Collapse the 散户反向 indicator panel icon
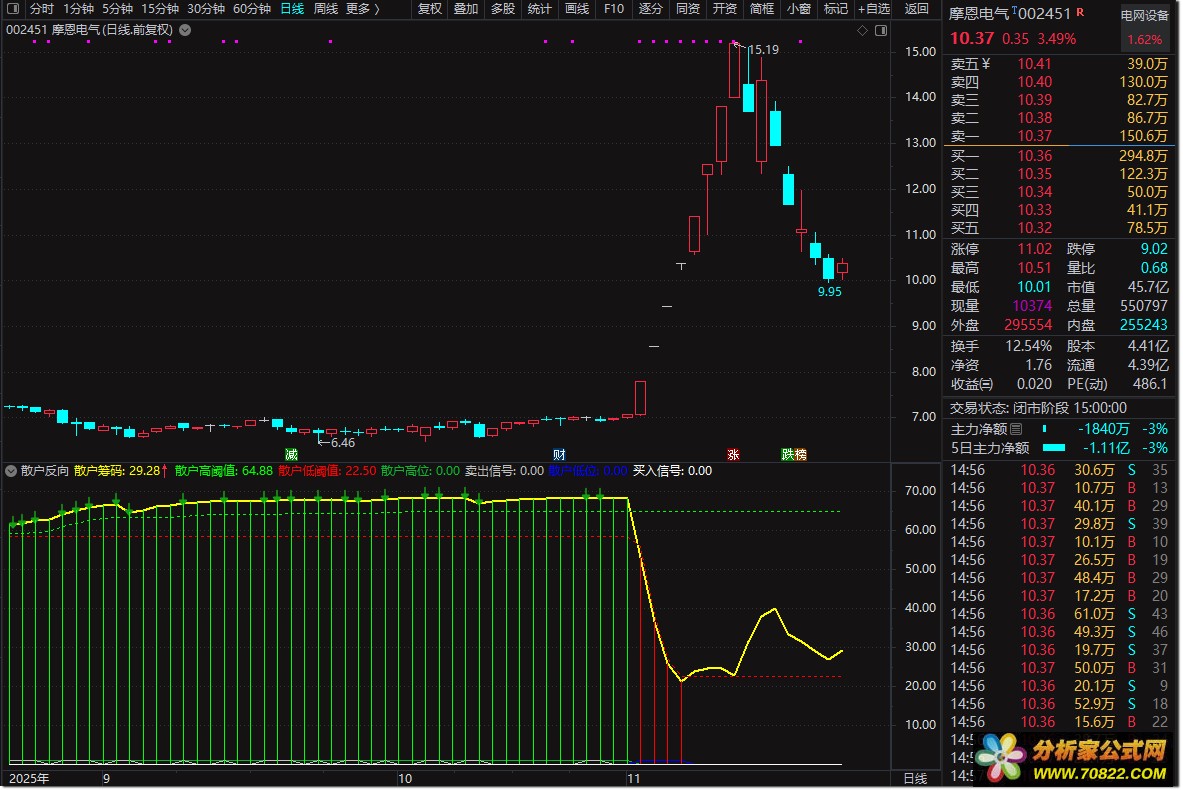Screen dimensions: 1183x790 click(x=11, y=471)
